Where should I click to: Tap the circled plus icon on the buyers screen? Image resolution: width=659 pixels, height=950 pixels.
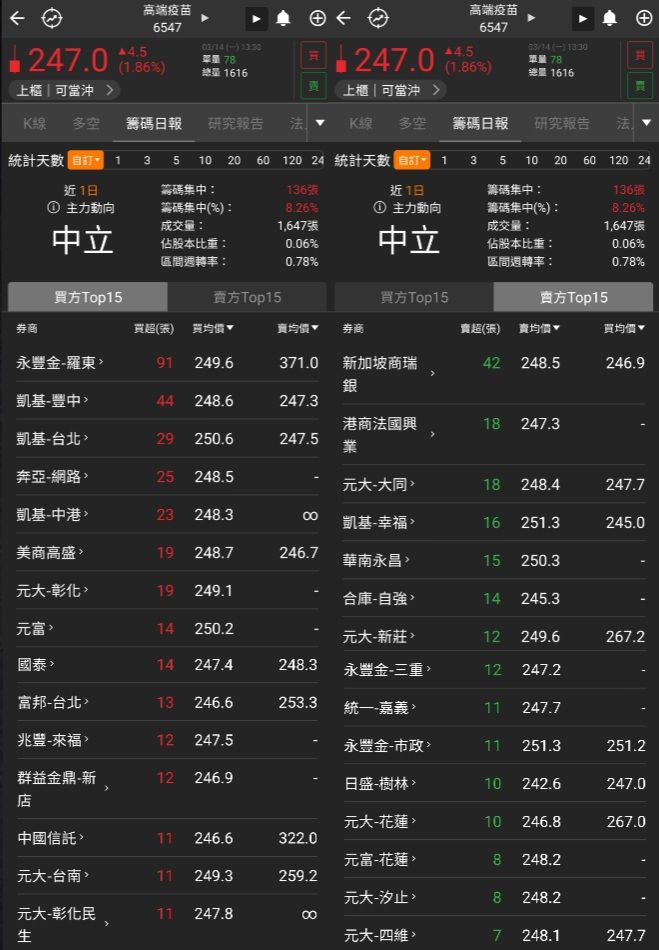pyautogui.click(x=317, y=19)
